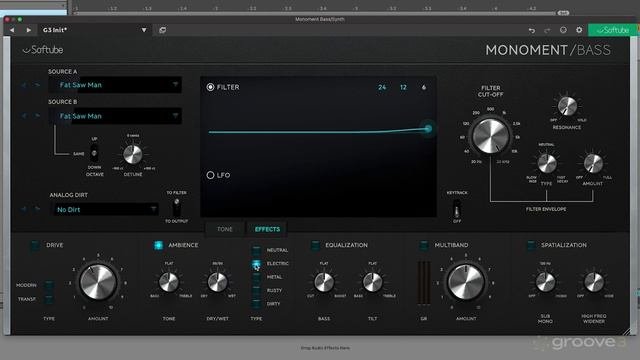Image resolution: width=640 pixels, height=360 pixels.
Task: Choose the 24 dB filter slope
Action: (x=382, y=87)
